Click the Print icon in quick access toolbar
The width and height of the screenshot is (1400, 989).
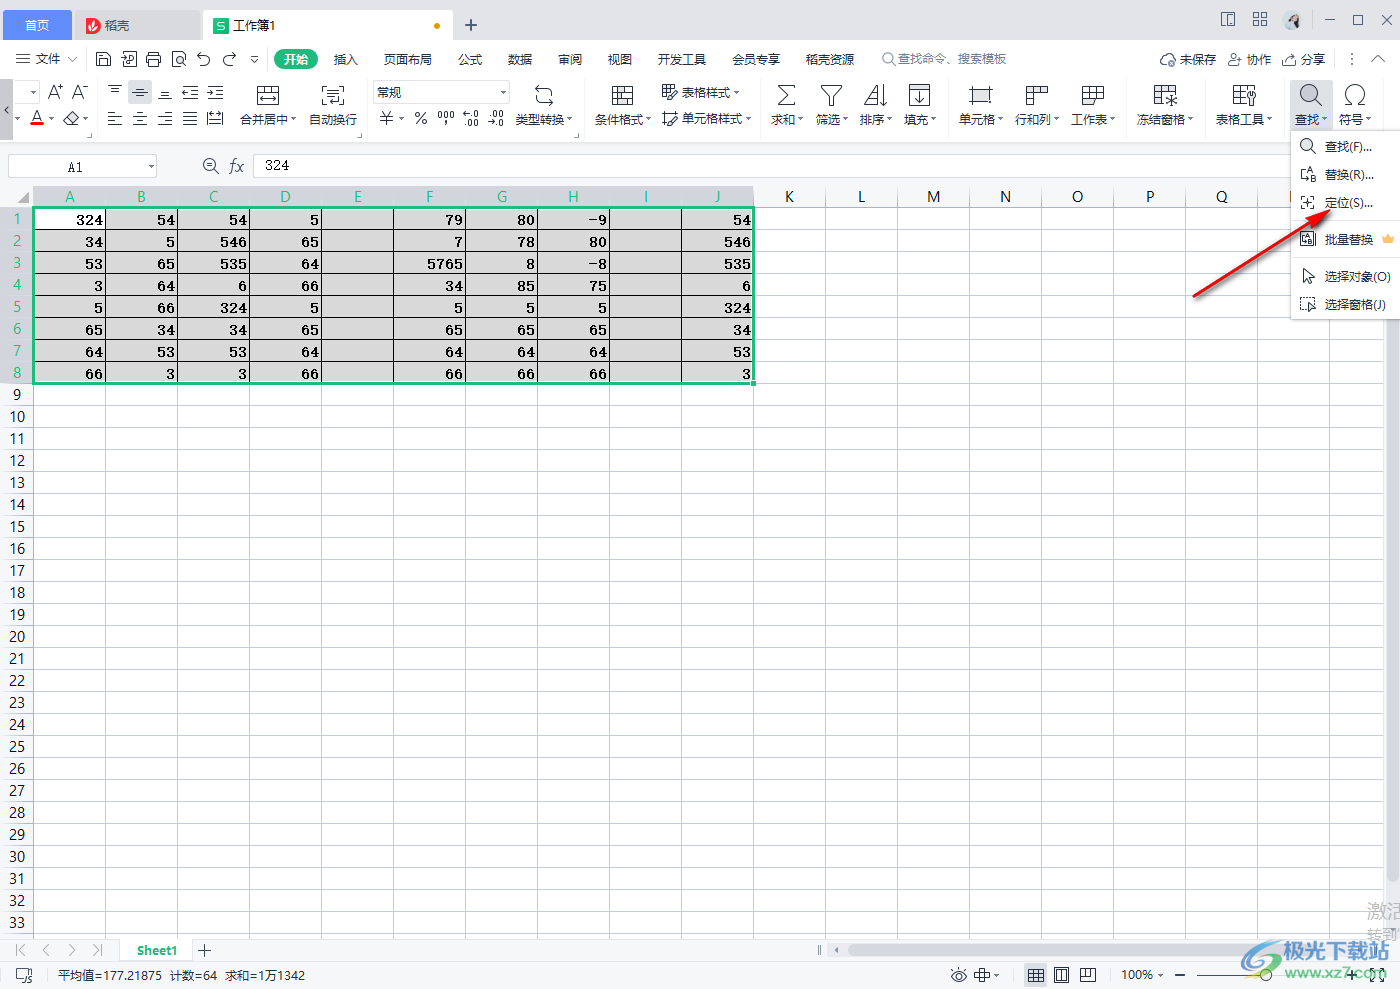153,59
